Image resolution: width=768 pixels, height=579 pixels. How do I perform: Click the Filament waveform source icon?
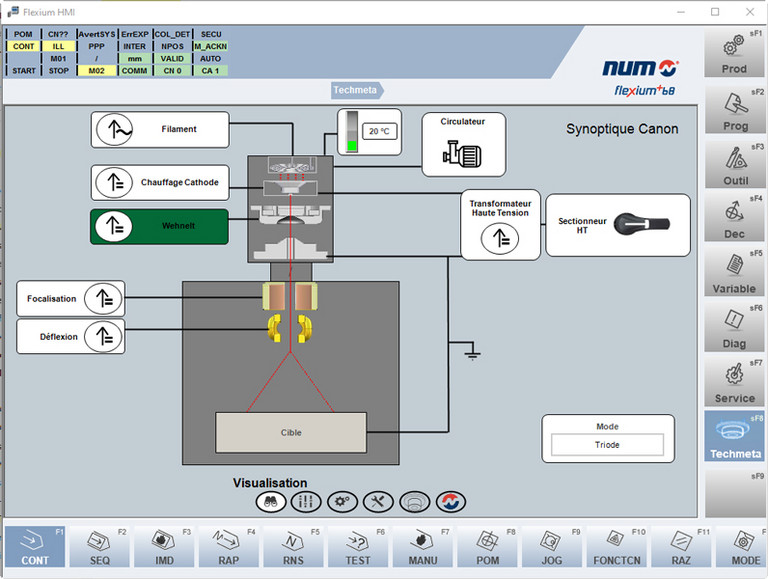click(118, 129)
